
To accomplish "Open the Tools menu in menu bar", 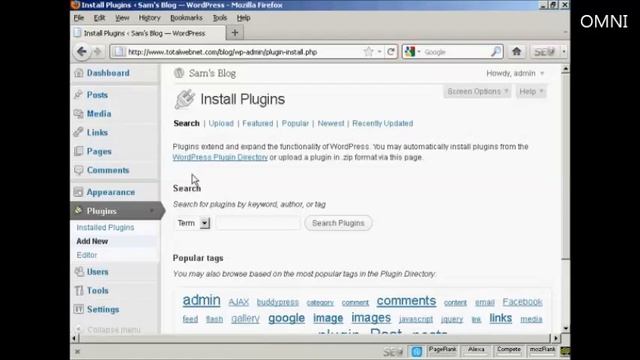I will coord(220,18).
